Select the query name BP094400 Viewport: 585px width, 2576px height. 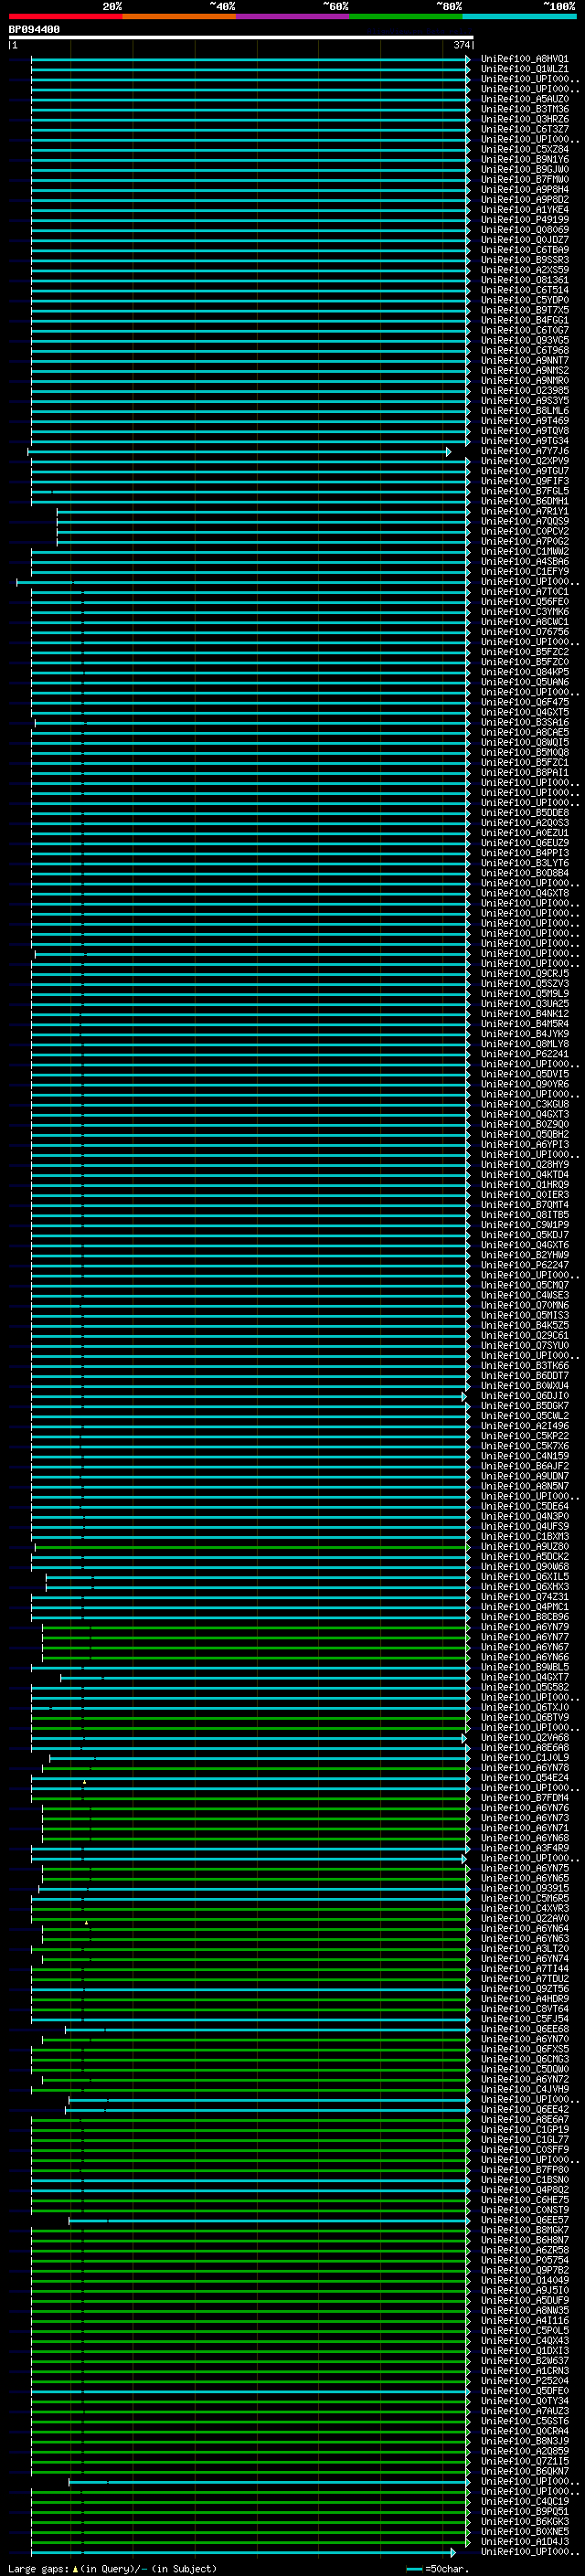pyautogui.click(x=34, y=30)
